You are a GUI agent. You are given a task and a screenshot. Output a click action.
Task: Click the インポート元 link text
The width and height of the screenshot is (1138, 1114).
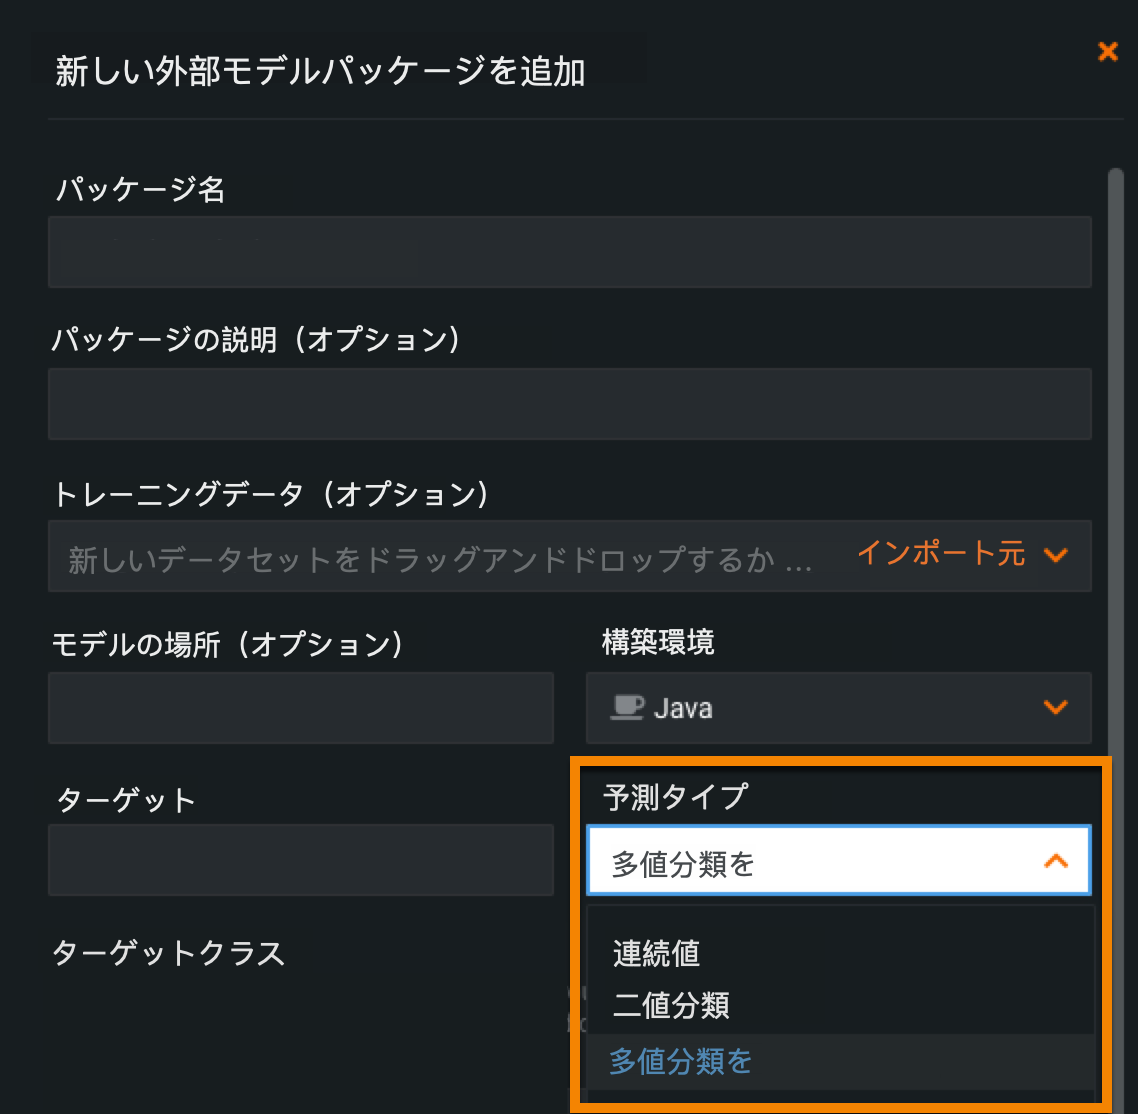(x=941, y=554)
